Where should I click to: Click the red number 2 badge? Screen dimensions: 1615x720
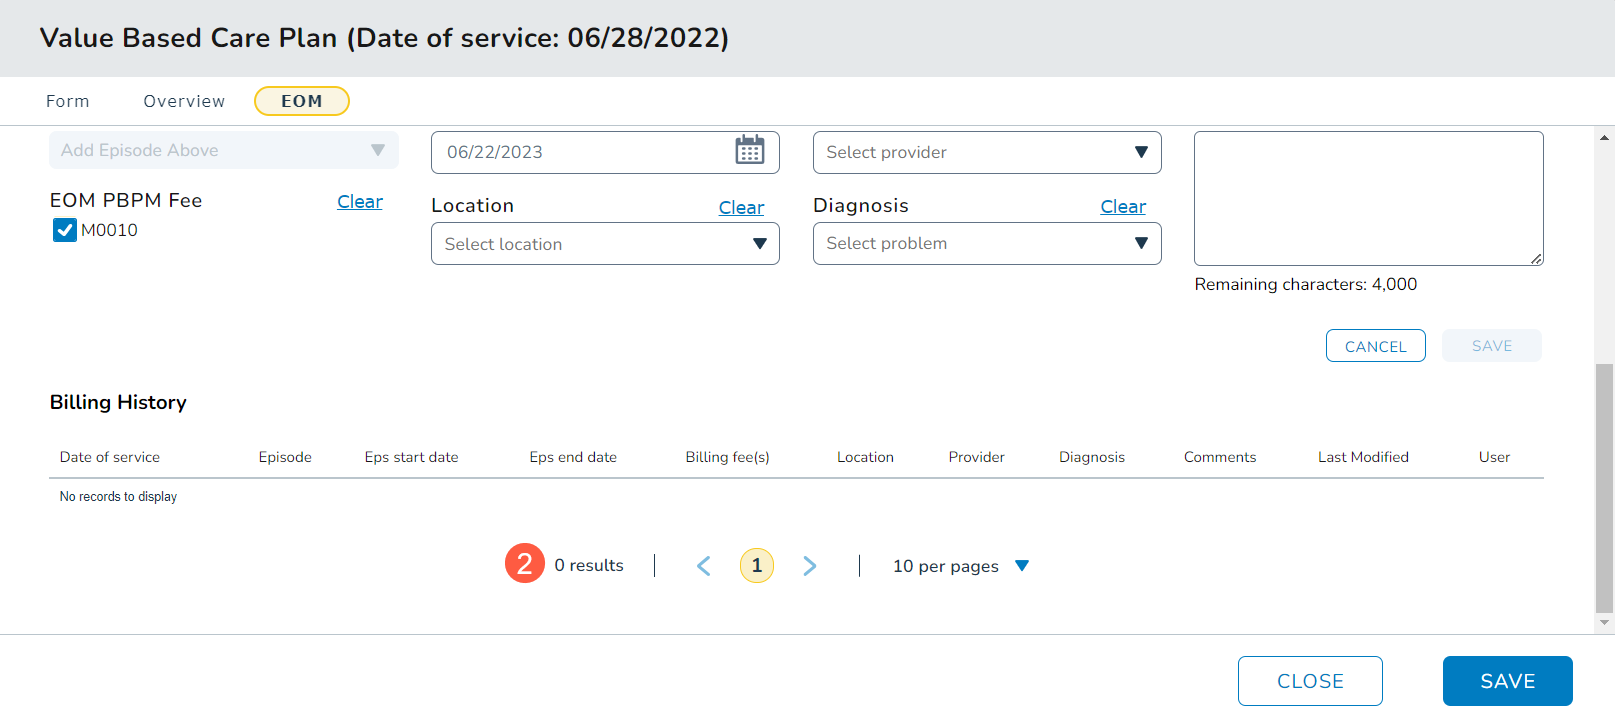point(524,564)
